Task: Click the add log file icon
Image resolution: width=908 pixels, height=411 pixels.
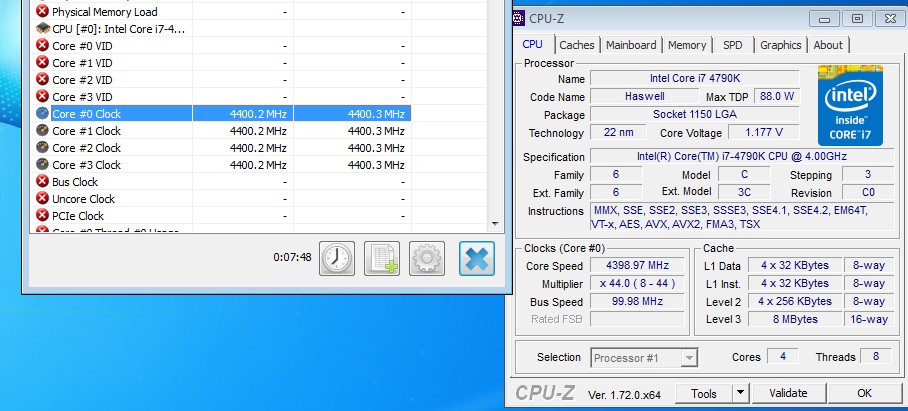Action: click(x=382, y=258)
